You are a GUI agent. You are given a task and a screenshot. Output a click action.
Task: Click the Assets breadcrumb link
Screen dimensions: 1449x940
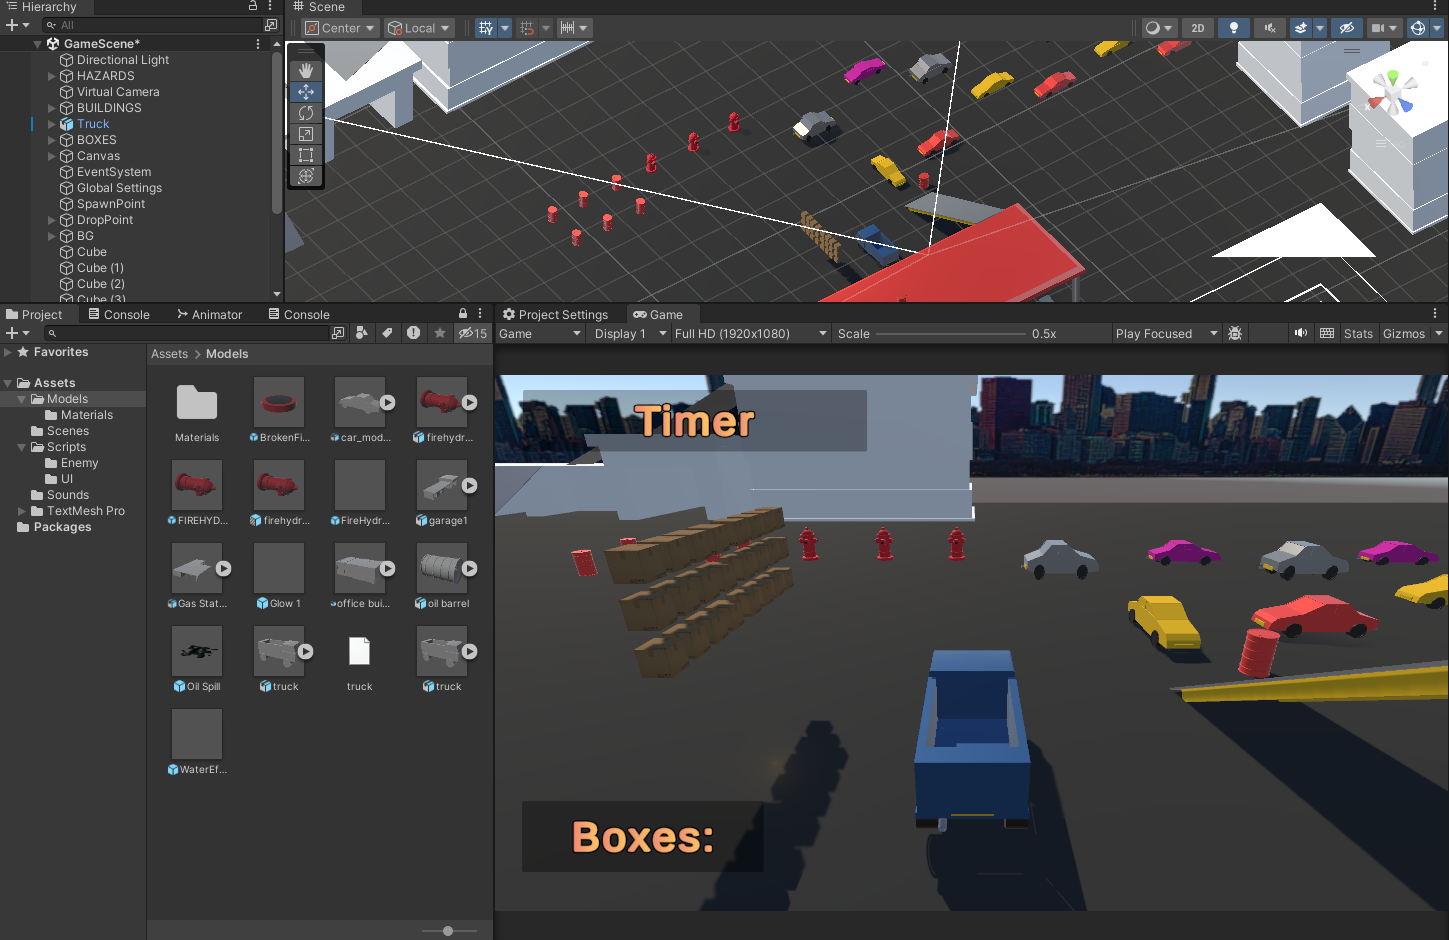coord(169,354)
